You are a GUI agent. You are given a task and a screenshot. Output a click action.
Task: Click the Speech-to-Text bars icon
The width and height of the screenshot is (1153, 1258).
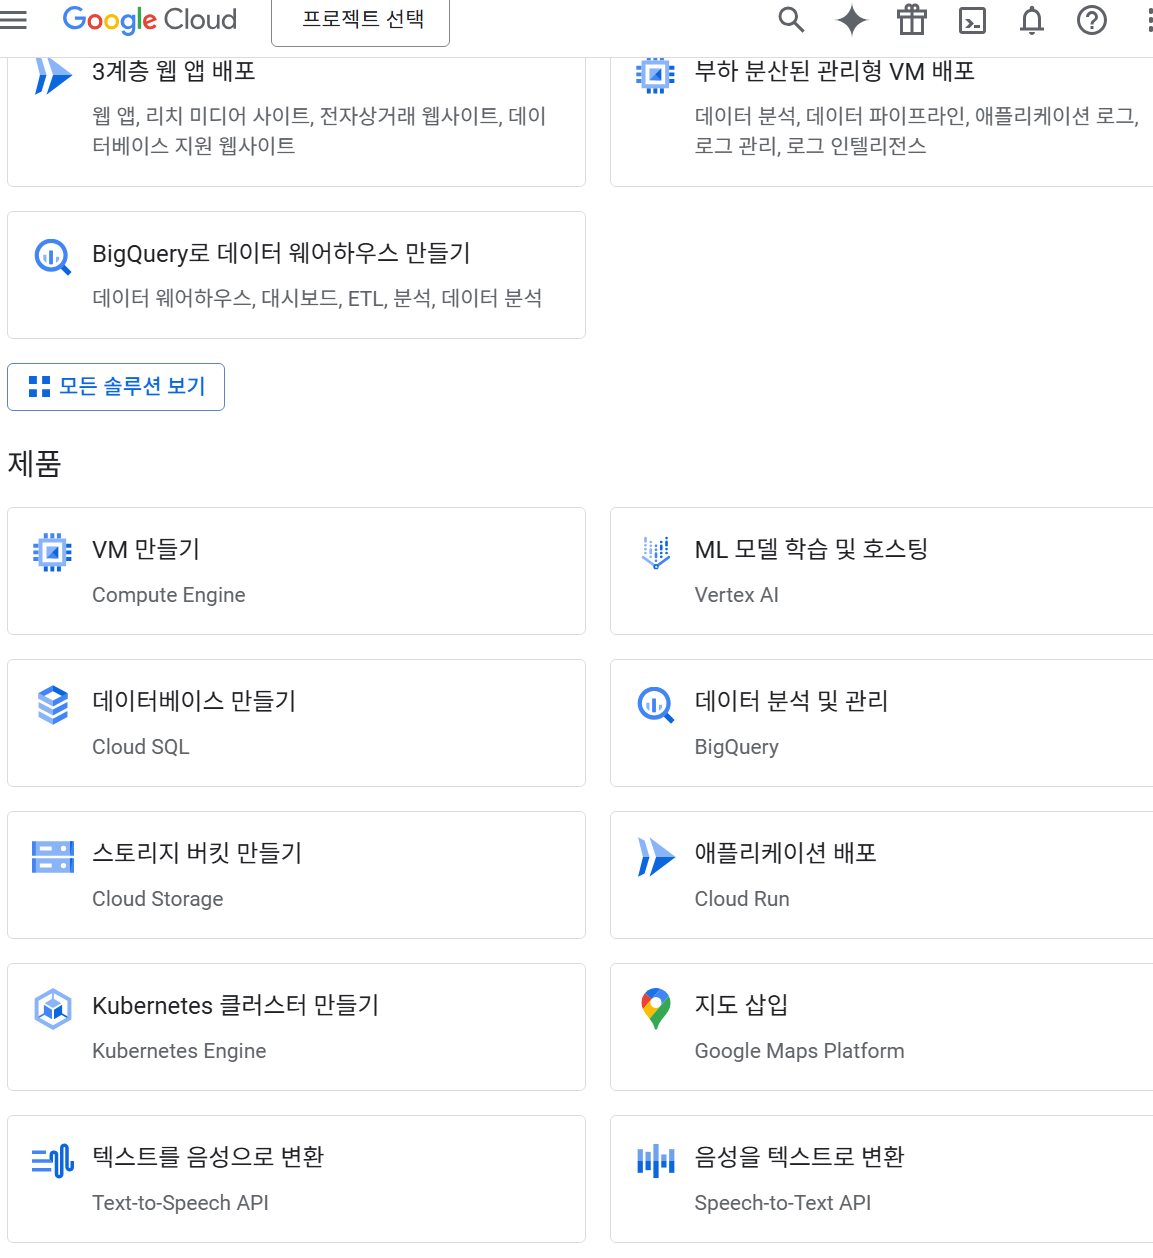click(x=656, y=1161)
